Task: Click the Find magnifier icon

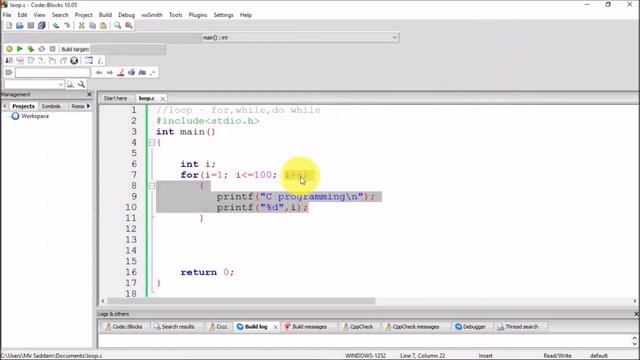Action: click(x=118, y=25)
